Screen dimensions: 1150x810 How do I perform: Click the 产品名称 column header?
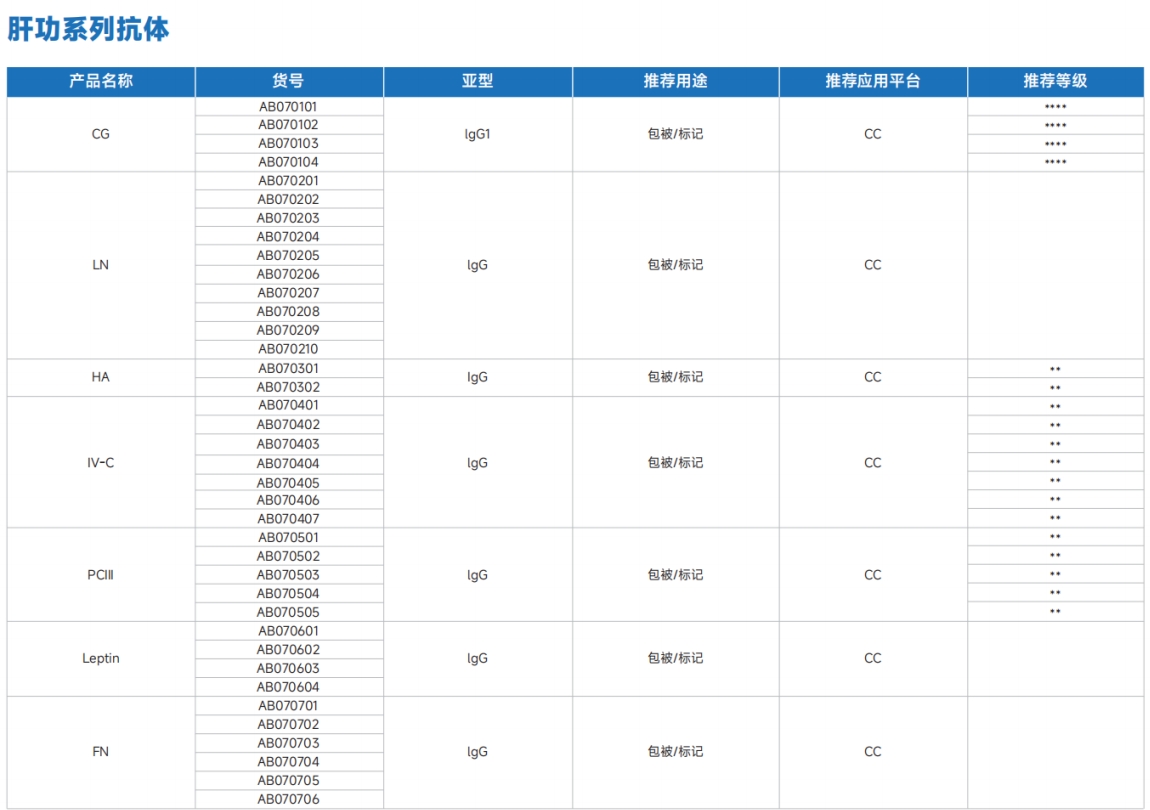click(x=100, y=81)
